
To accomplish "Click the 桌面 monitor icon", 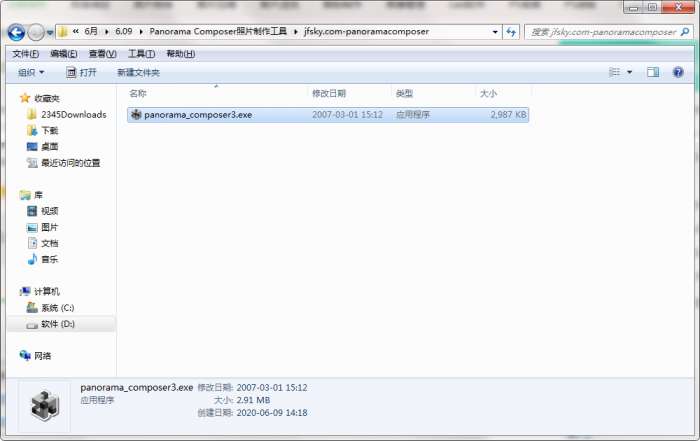I will [32, 146].
